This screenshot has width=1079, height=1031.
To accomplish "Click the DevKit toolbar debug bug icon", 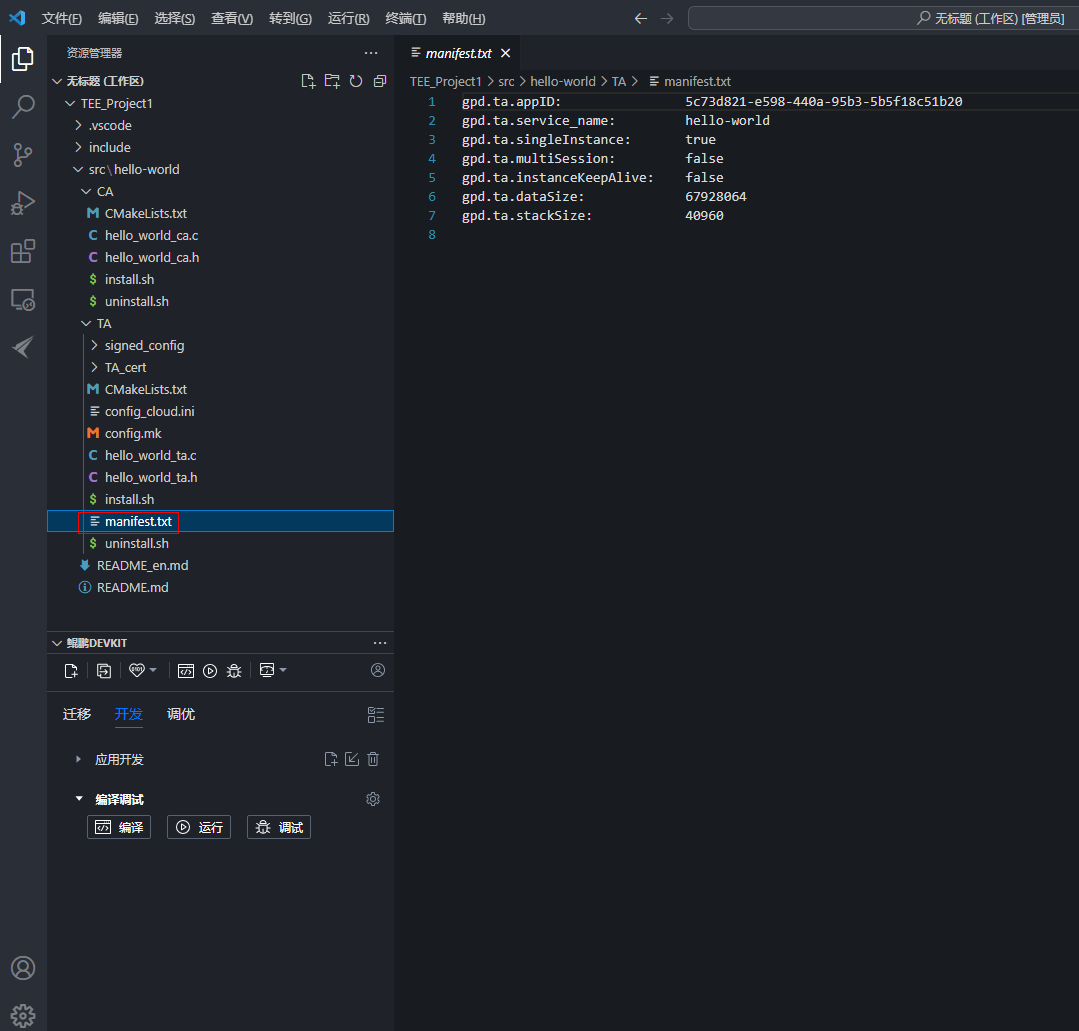I will [x=234, y=671].
